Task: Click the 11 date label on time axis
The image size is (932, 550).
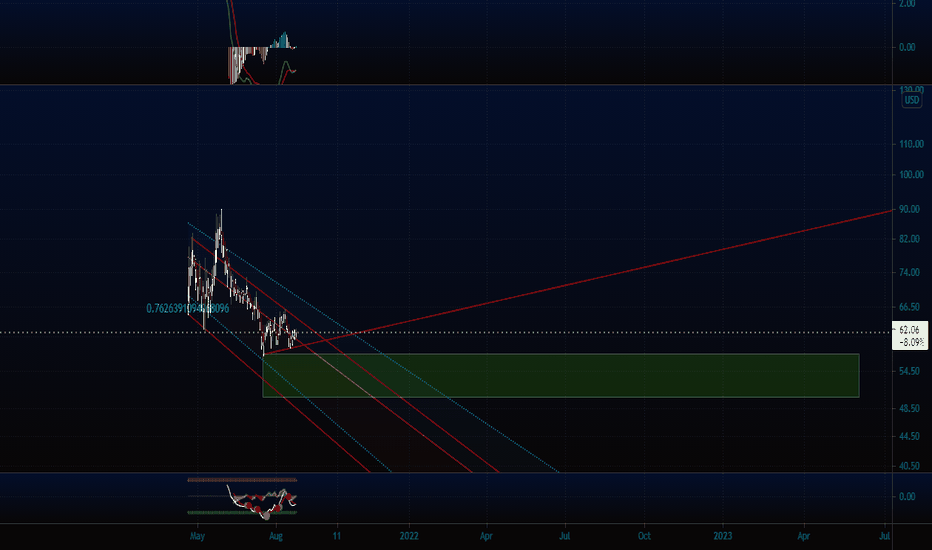Action: (x=337, y=536)
